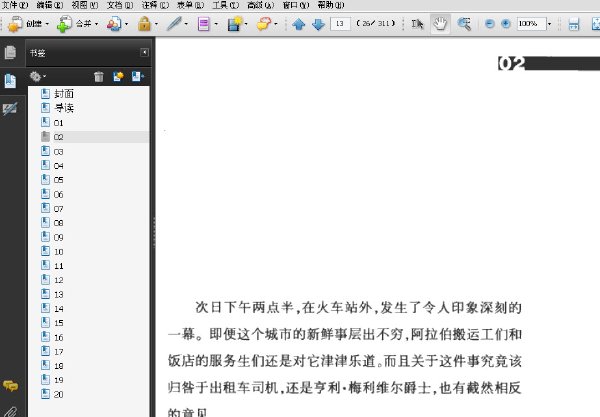Screen dimensions: 600x417
Task: Click the Security padlock icon
Action: [144, 24]
